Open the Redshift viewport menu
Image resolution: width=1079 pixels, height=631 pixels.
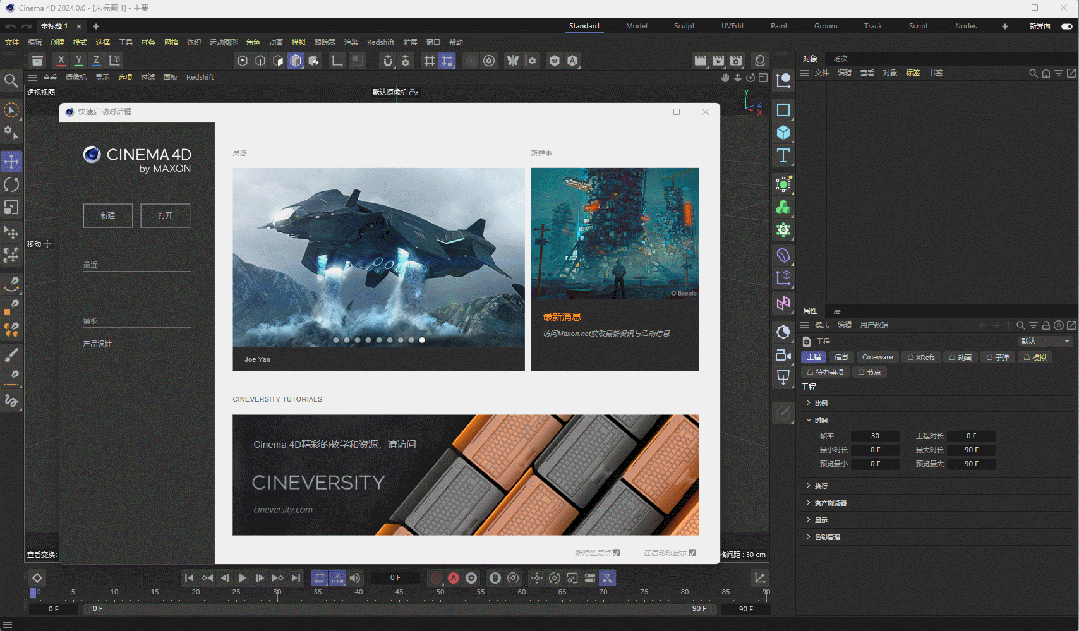[200, 78]
